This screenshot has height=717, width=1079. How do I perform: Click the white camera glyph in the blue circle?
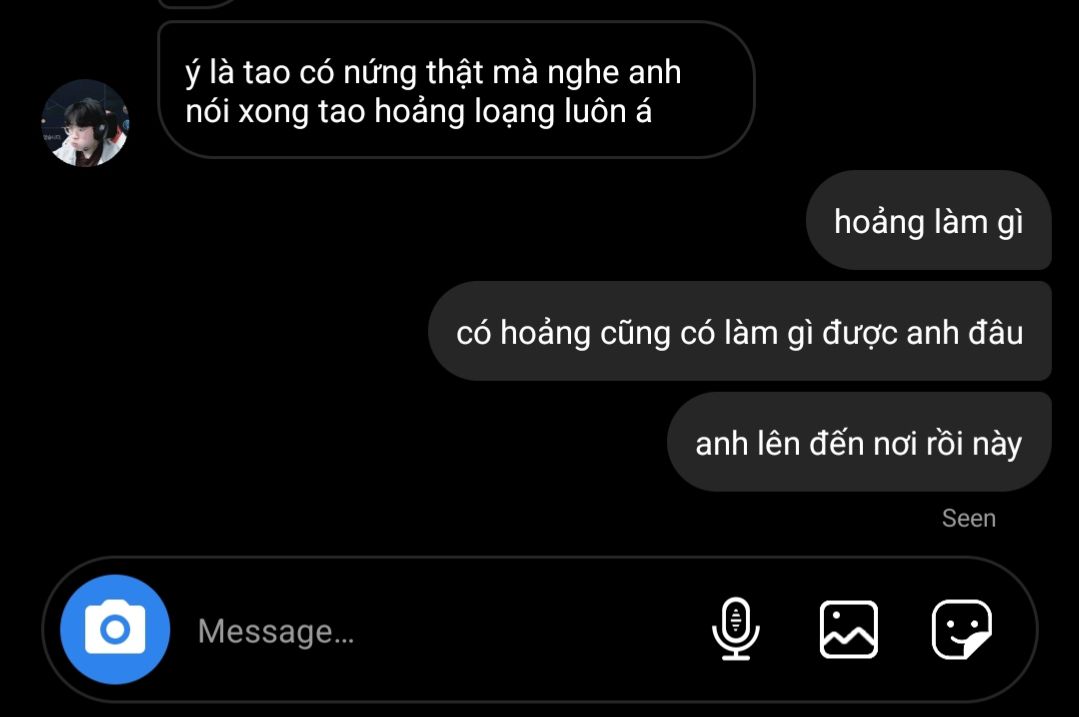[115, 627]
